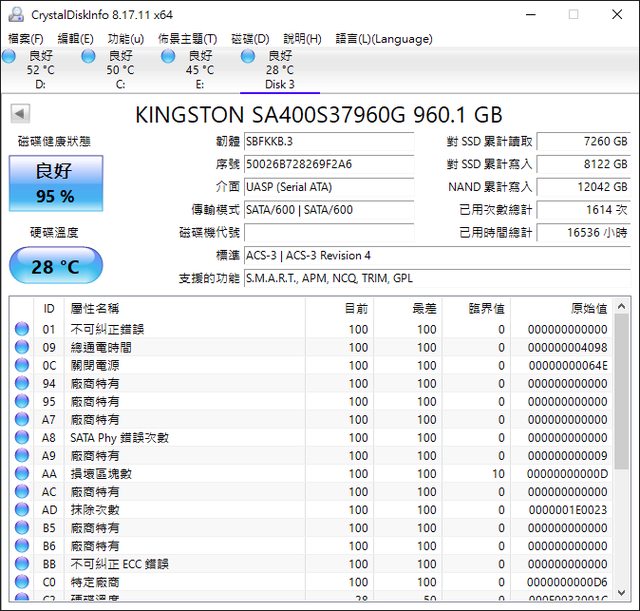
Task: Select drive C: status orb at 50 °C
Action: pyautogui.click(x=89, y=56)
